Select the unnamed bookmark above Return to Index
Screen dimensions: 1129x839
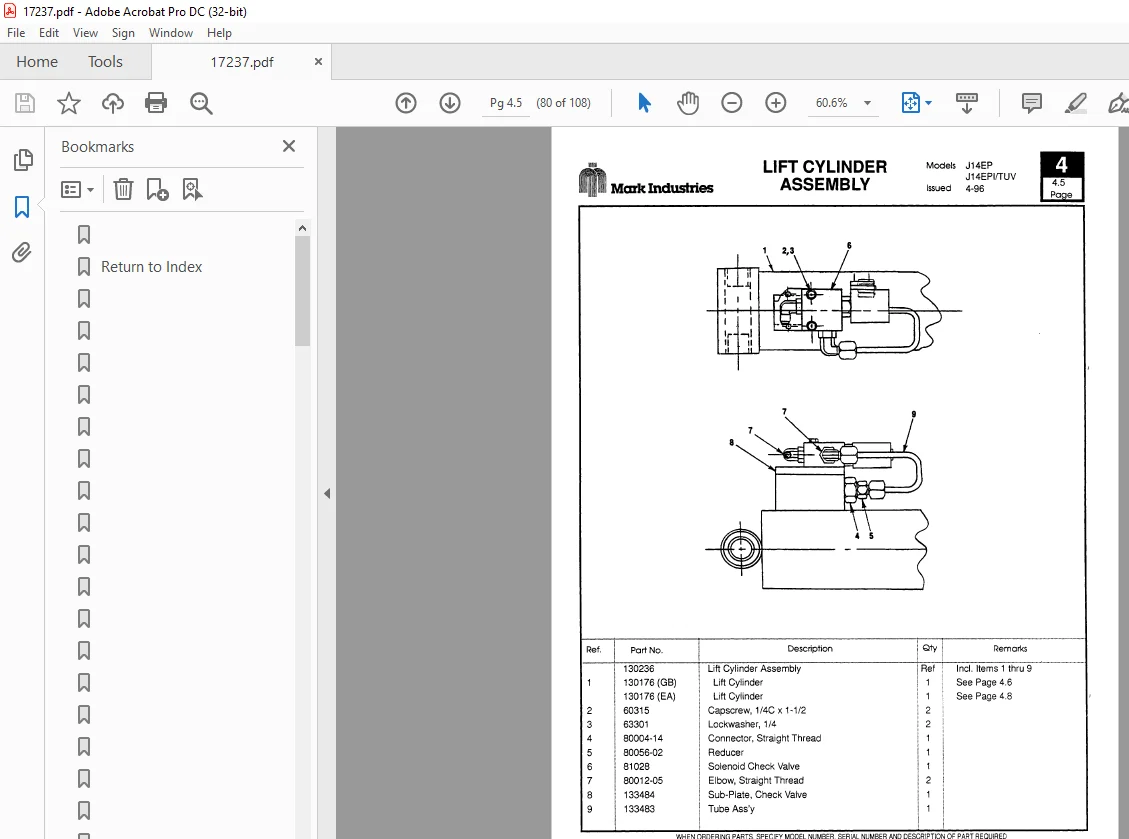click(x=84, y=235)
